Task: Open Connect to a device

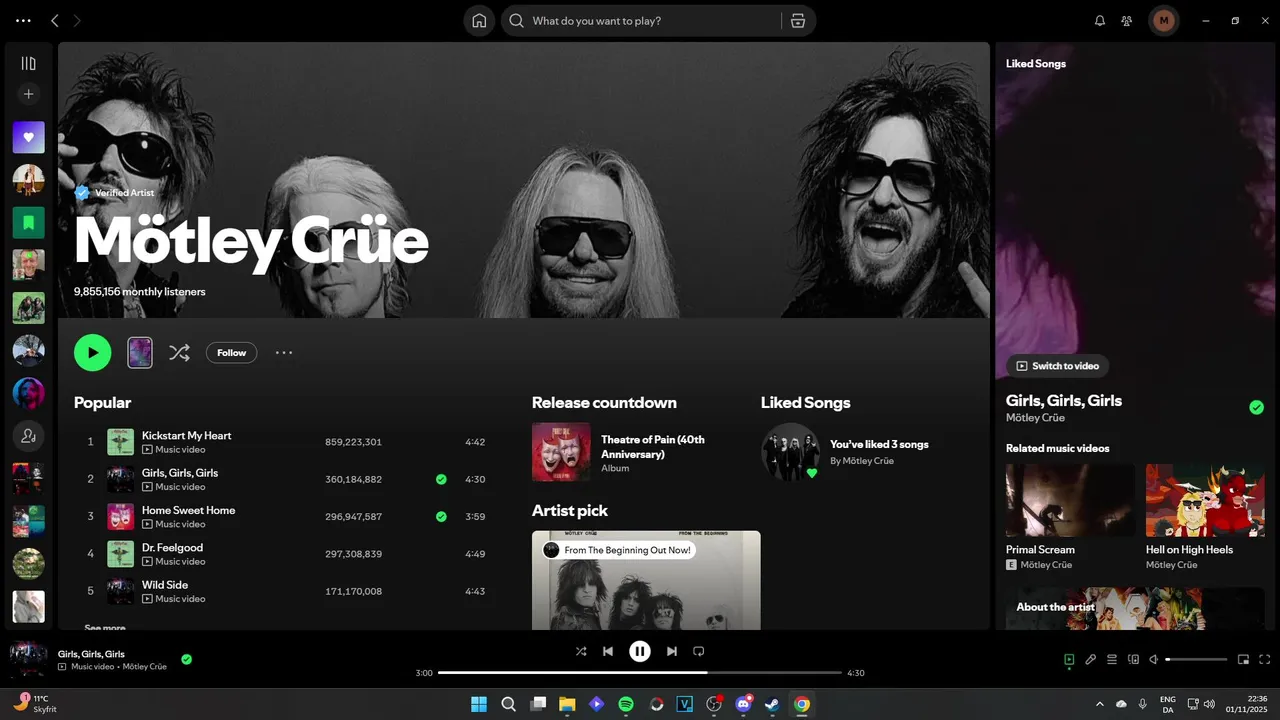Action: [x=1133, y=659]
